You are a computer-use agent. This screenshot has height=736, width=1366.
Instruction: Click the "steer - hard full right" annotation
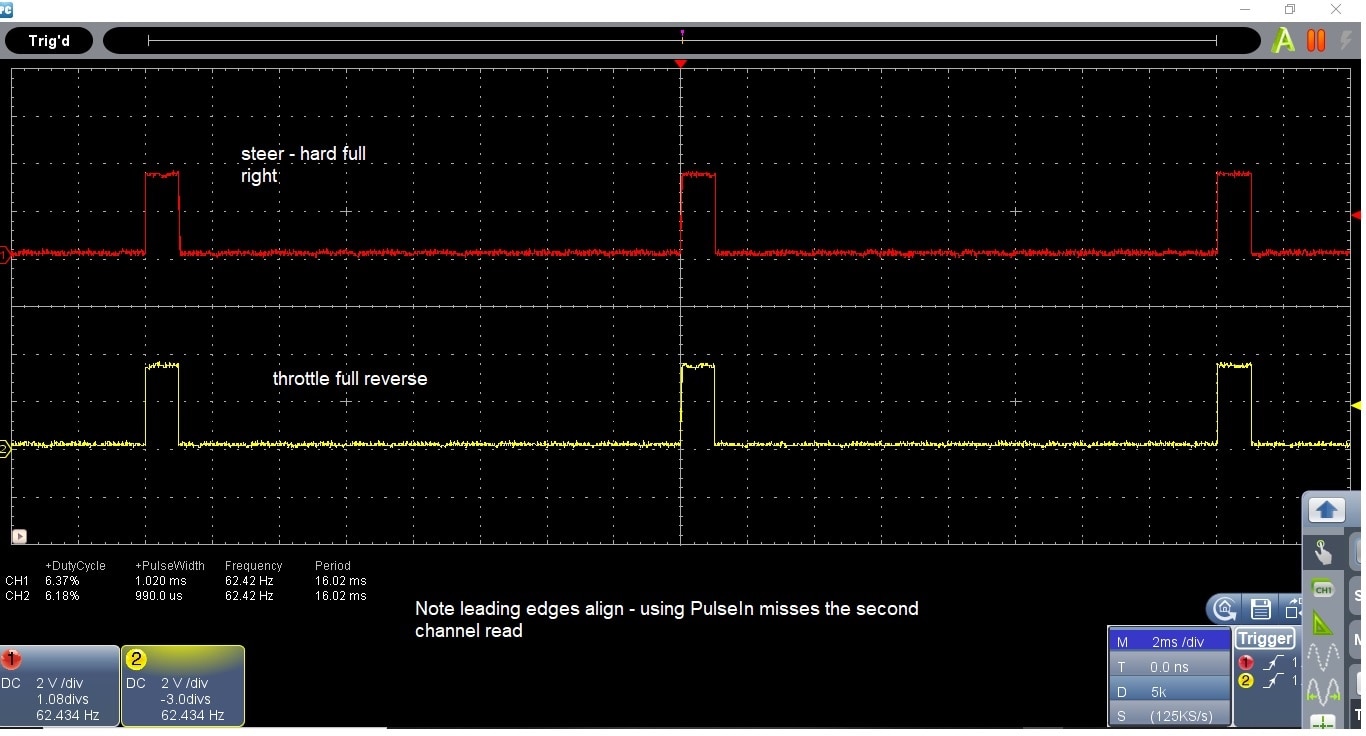pos(304,165)
